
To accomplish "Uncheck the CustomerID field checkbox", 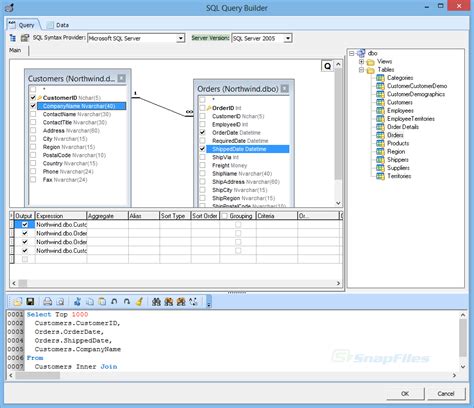I will tap(33, 98).
